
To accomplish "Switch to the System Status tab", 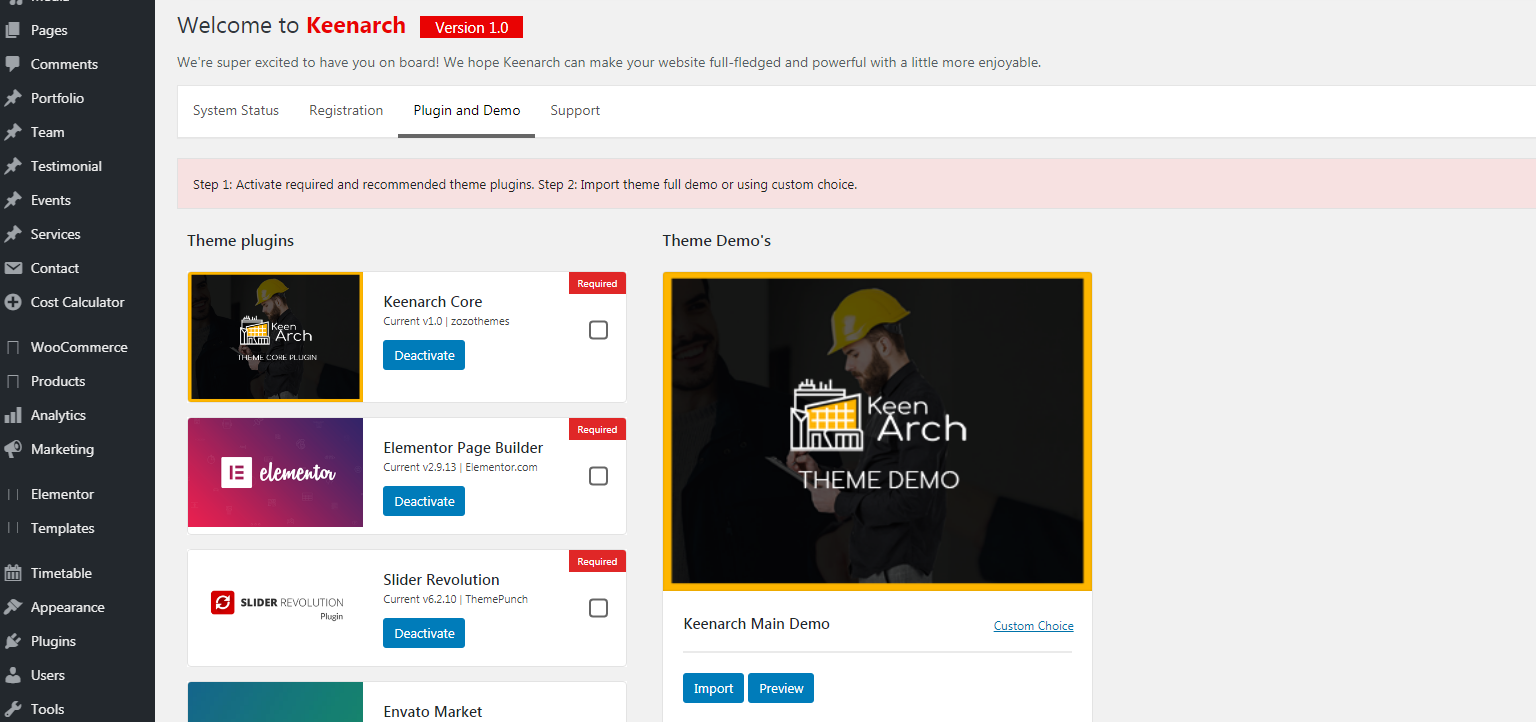I will (x=236, y=111).
